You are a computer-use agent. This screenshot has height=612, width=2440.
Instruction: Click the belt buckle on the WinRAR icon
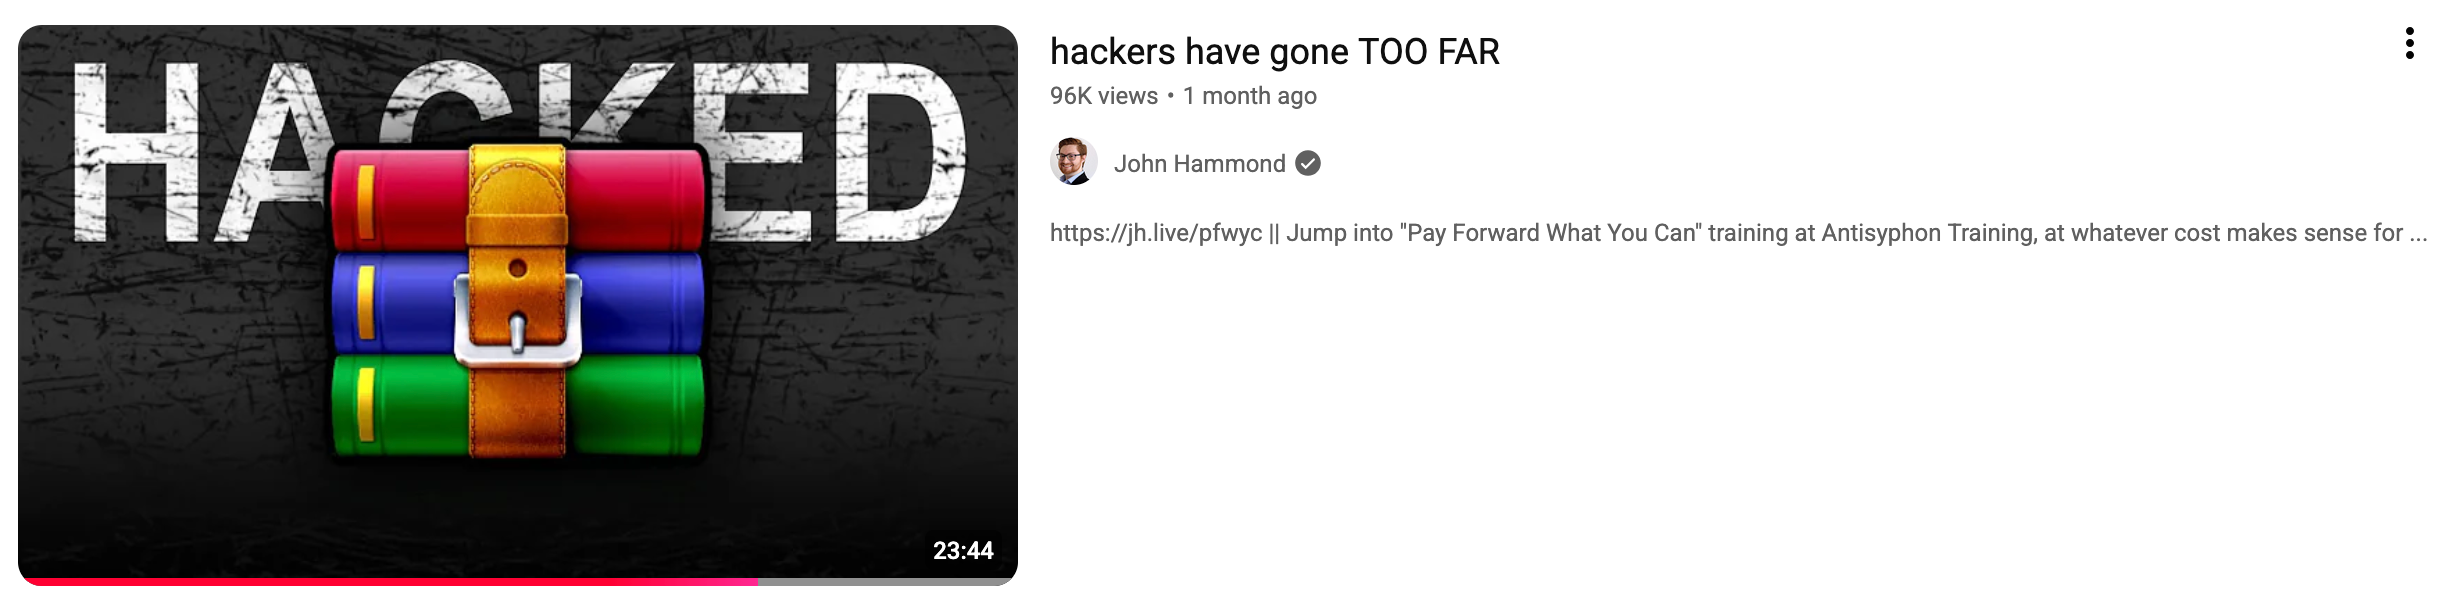point(518,322)
